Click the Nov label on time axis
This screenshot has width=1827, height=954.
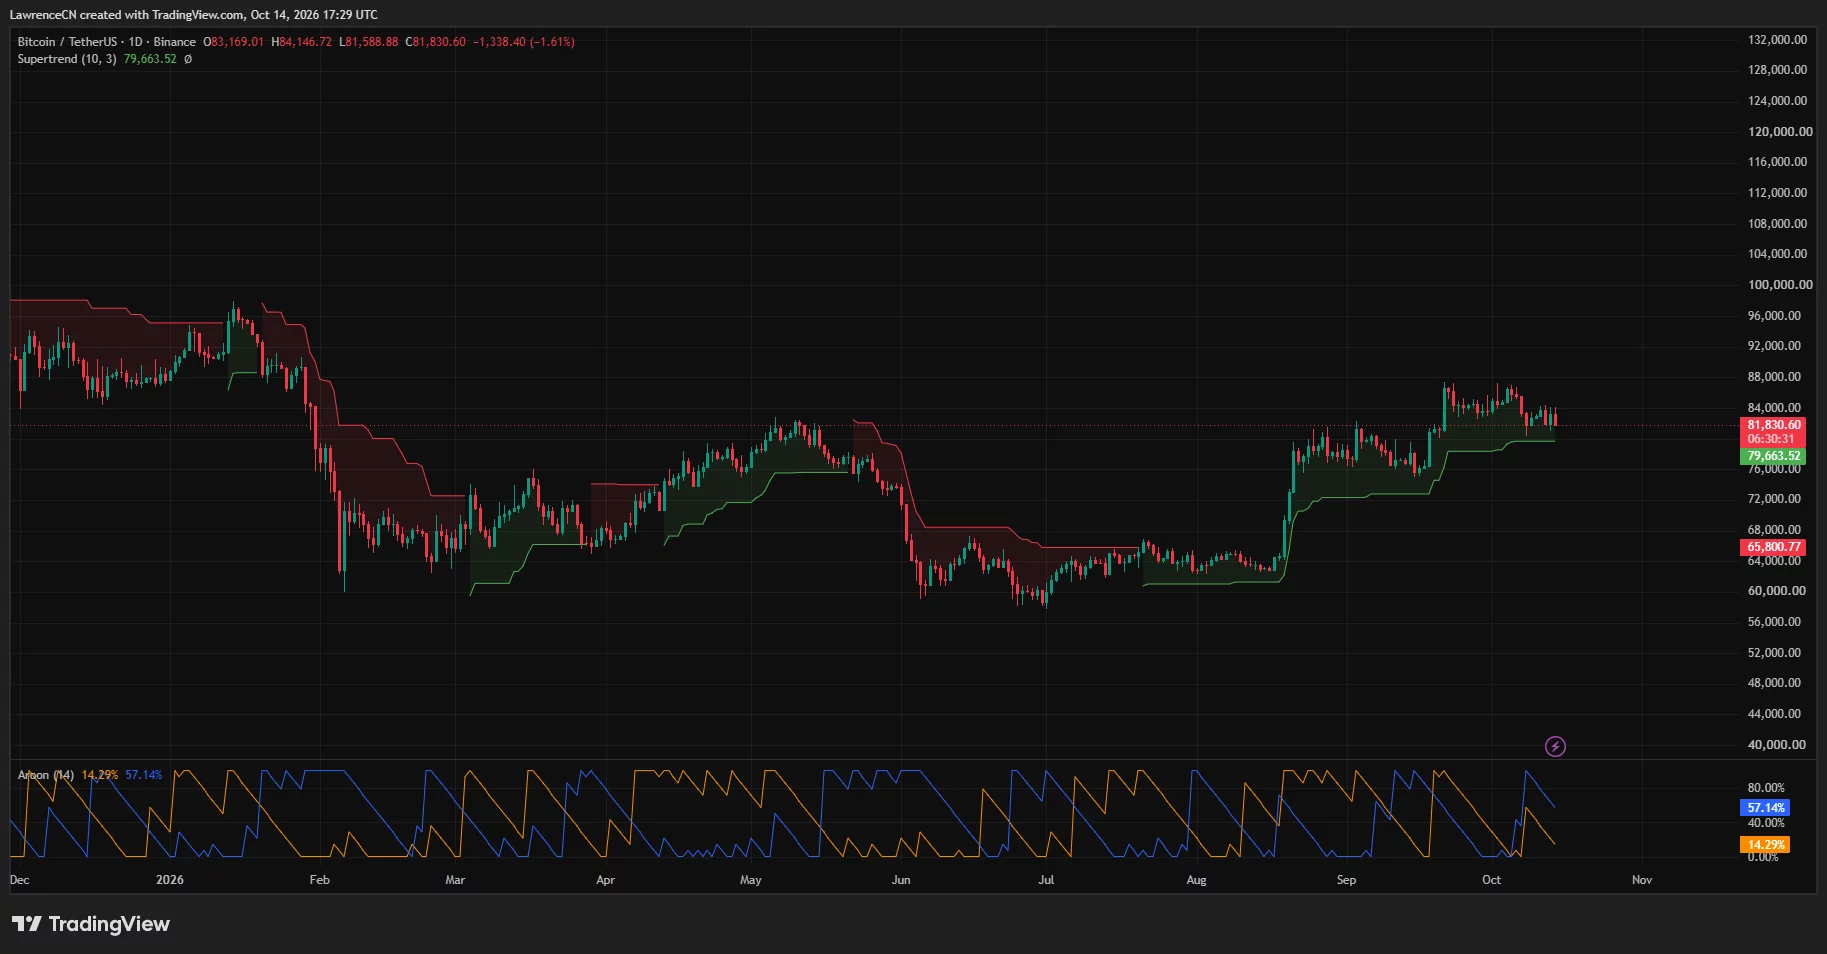pyautogui.click(x=1642, y=880)
